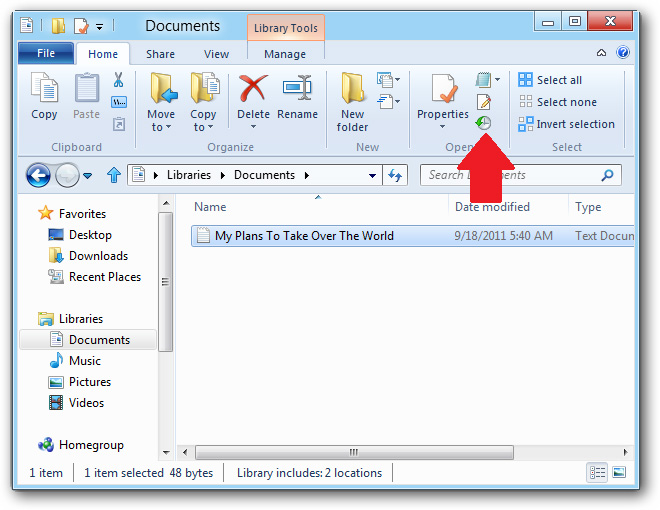The width and height of the screenshot is (660, 510).
Task: Click the Help question mark icon
Action: tap(623, 53)
